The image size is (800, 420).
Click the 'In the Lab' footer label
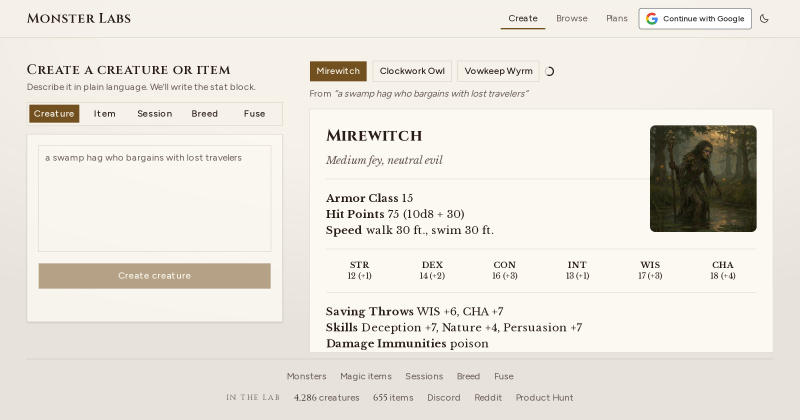click(x=253, y=398)
